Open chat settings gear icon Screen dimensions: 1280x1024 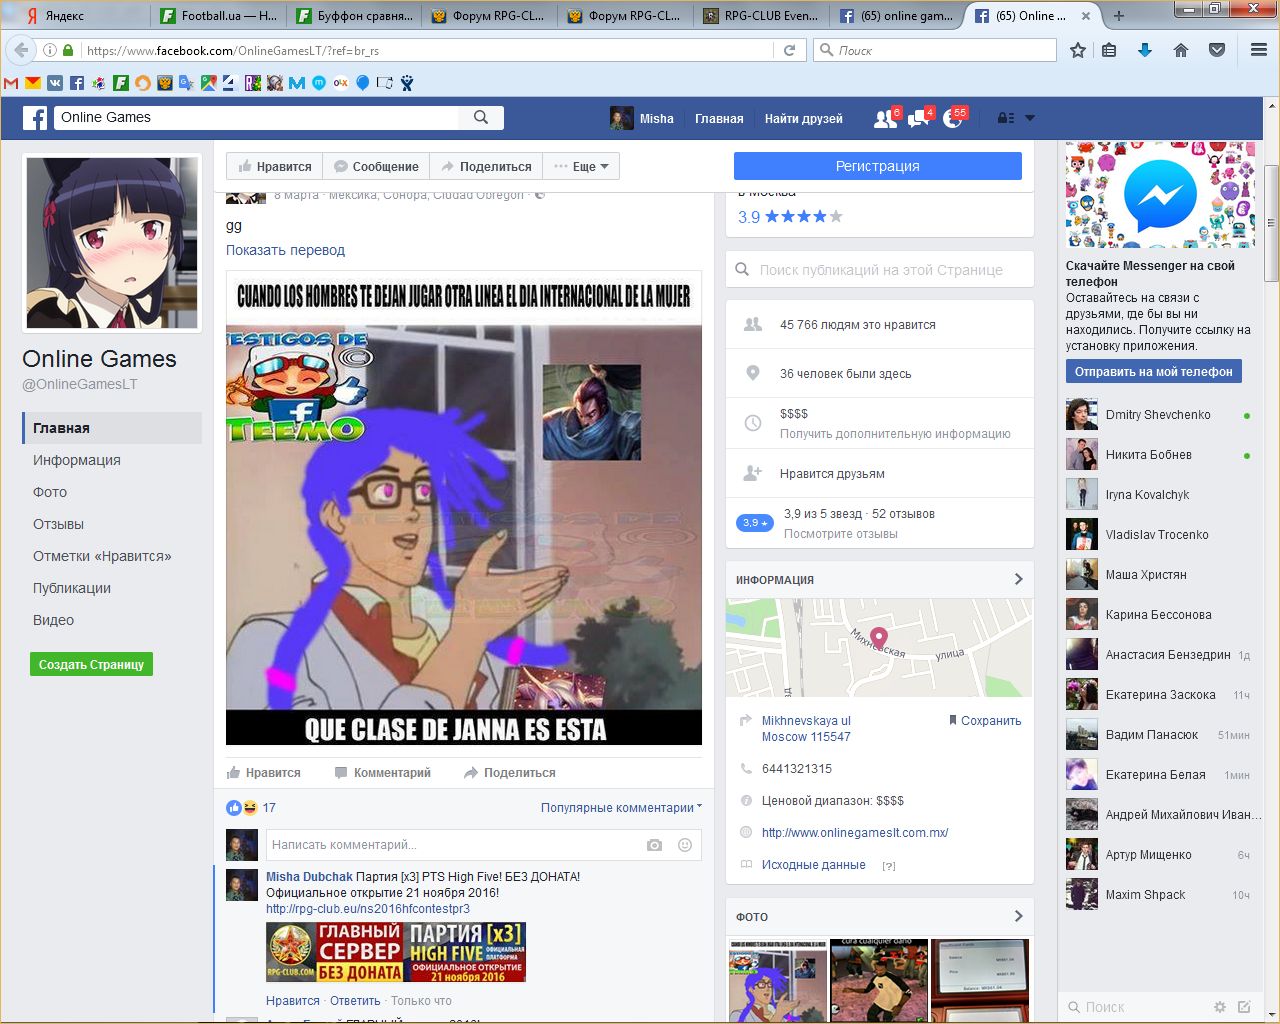coord(1219,1007)
